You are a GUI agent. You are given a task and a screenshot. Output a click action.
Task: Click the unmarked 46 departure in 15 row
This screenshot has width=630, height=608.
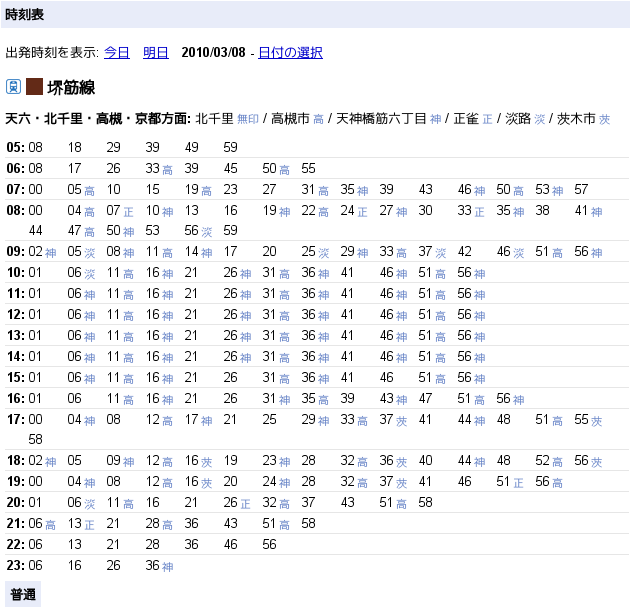pos(387,377)
